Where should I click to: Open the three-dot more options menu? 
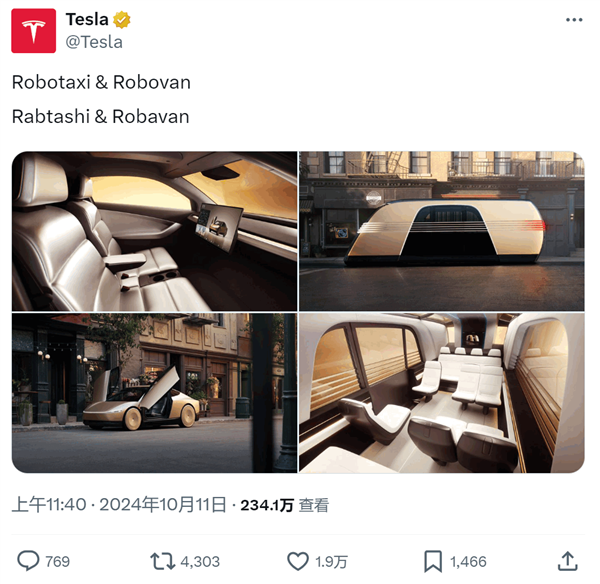coord(574,20)
